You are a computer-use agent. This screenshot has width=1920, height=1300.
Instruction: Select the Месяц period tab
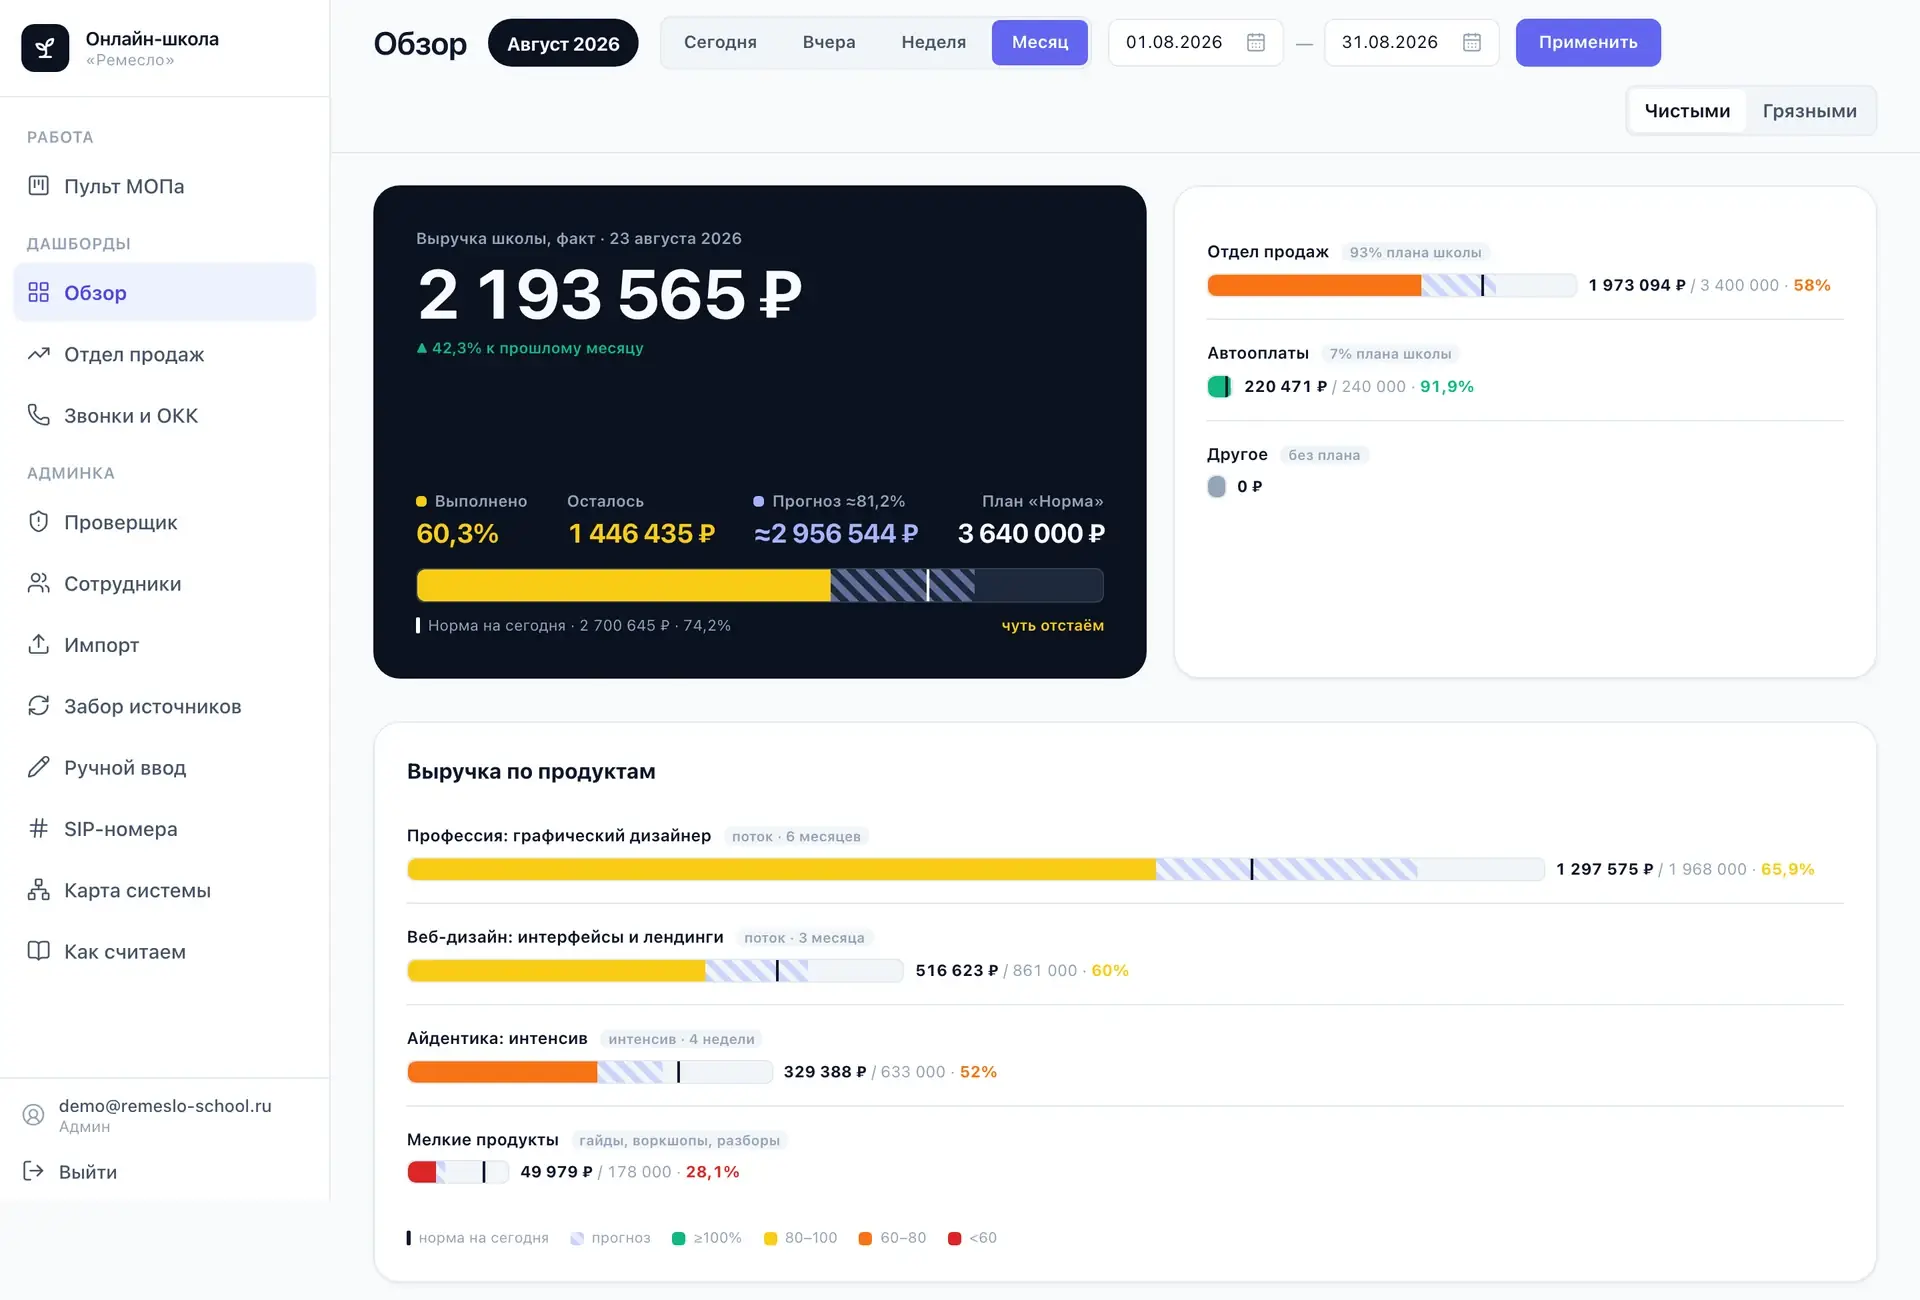click(x=1040, y=42)
